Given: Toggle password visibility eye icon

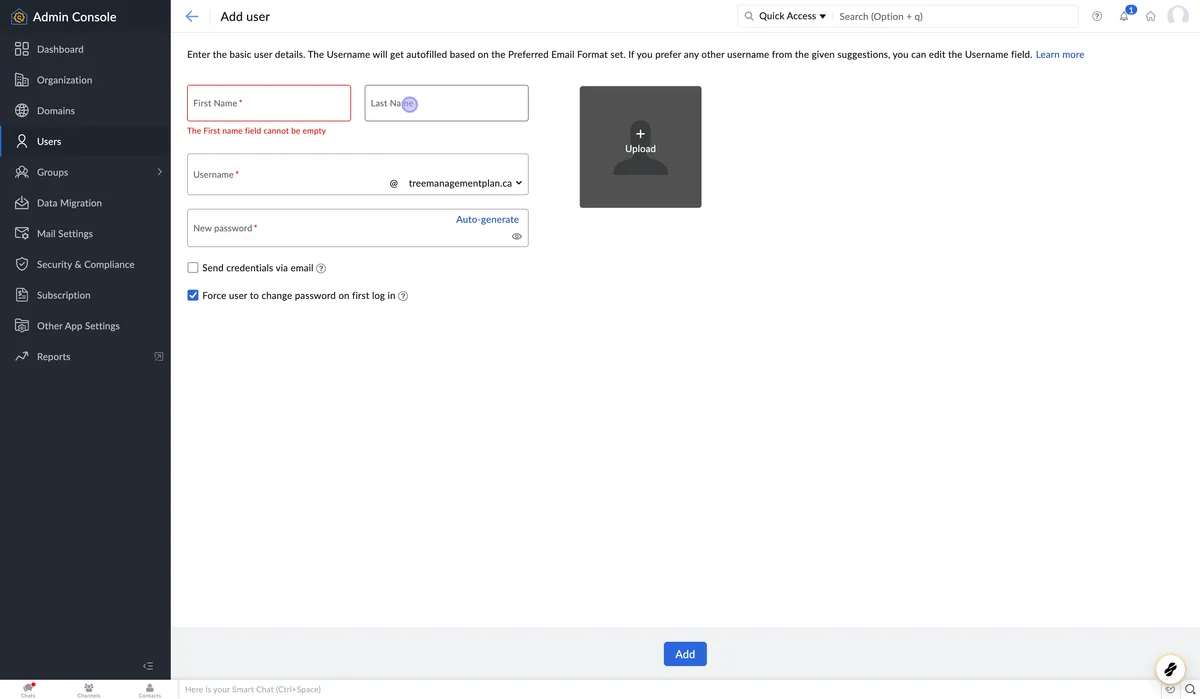Looking at the screenshot, I should click(x=517, y=237).
